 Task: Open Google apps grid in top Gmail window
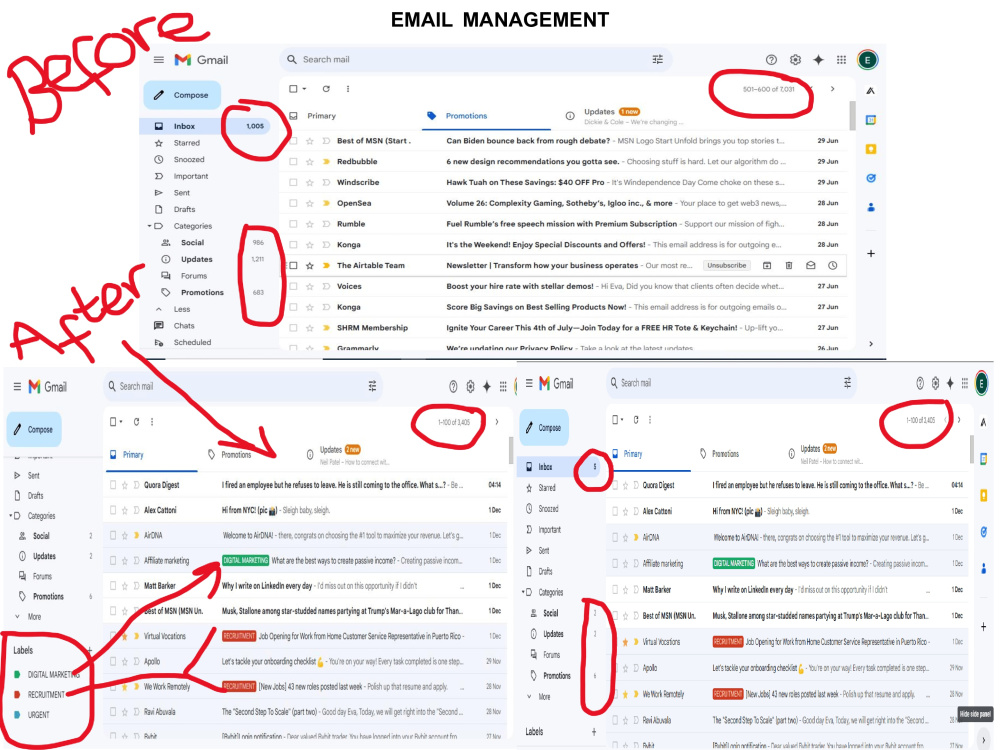click(841, 60)
